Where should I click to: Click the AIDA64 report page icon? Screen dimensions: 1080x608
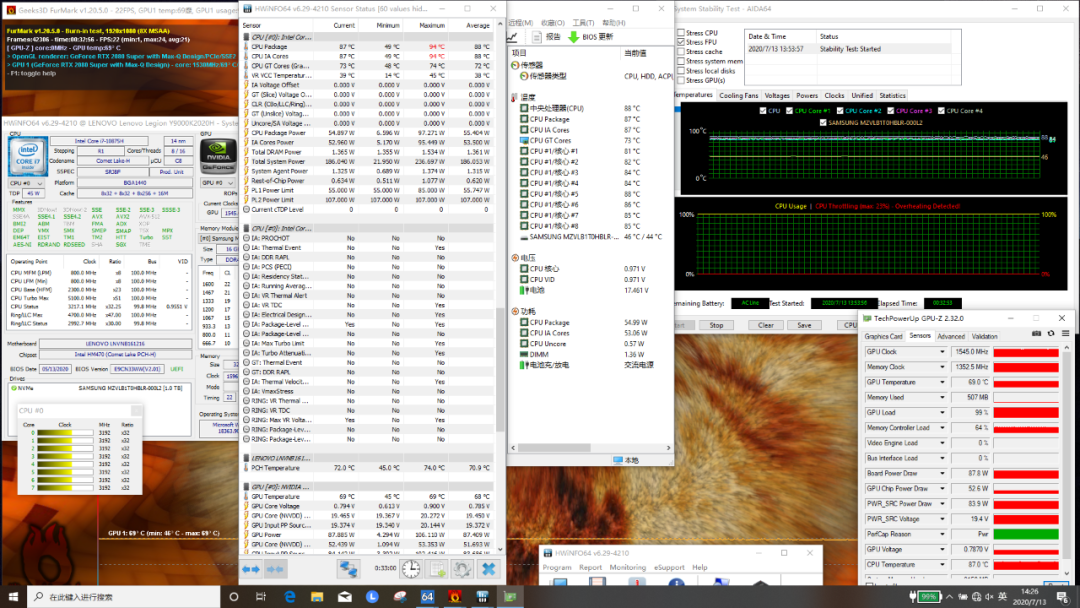pyautogui.click(x=537, y=36)
